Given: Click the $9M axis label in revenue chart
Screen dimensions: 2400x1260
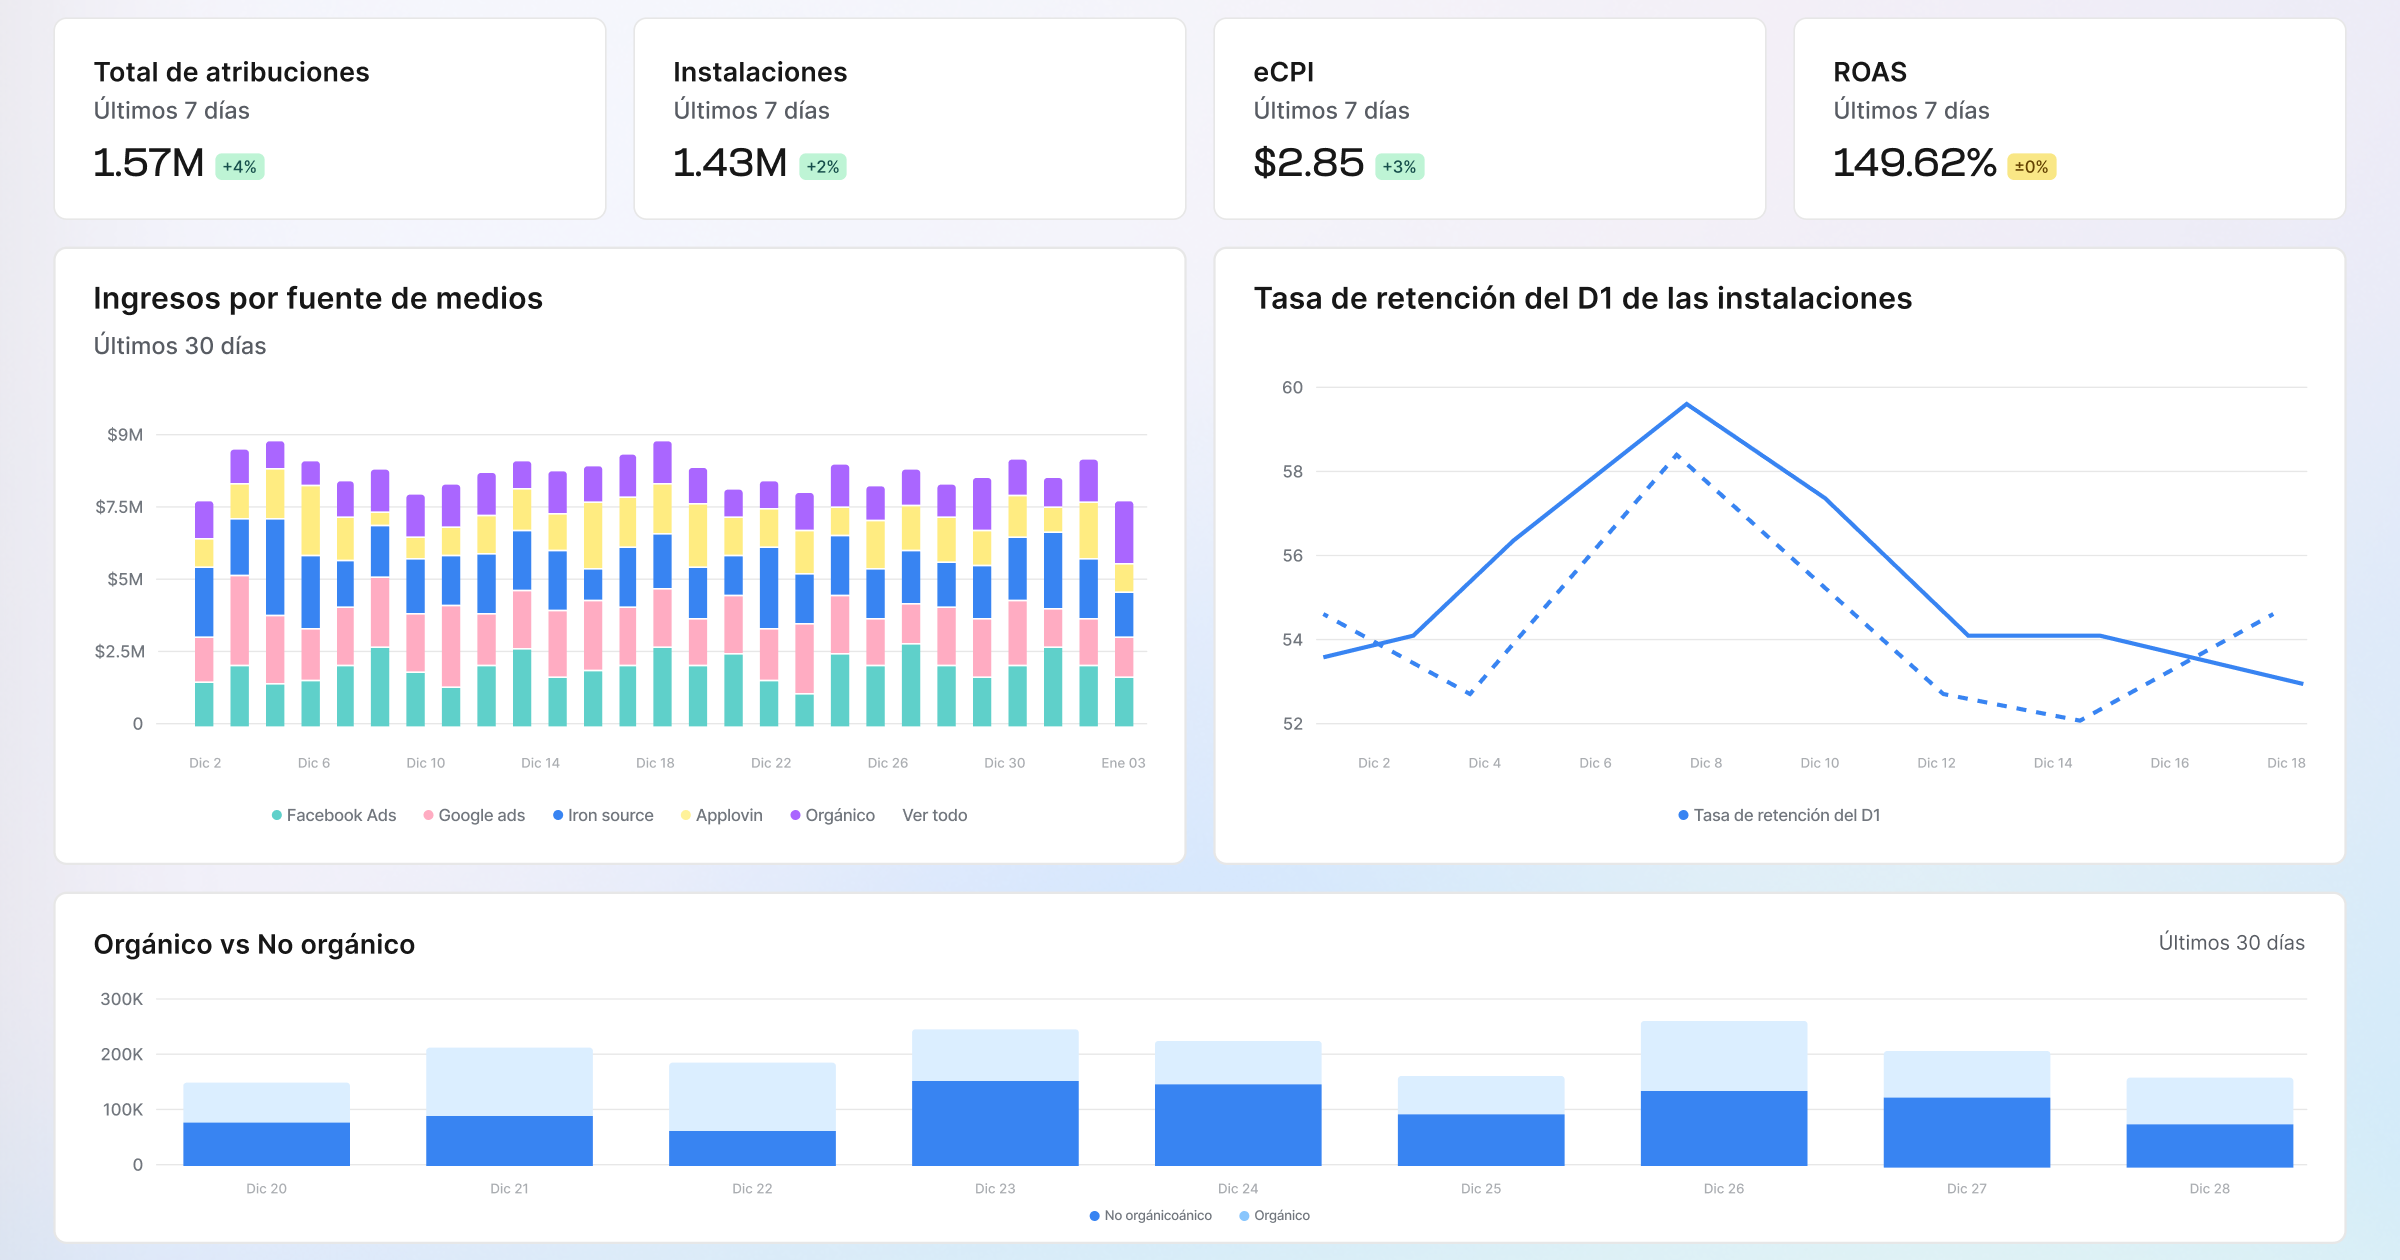Looking at the screenshot, I should (x=125, y=435).
